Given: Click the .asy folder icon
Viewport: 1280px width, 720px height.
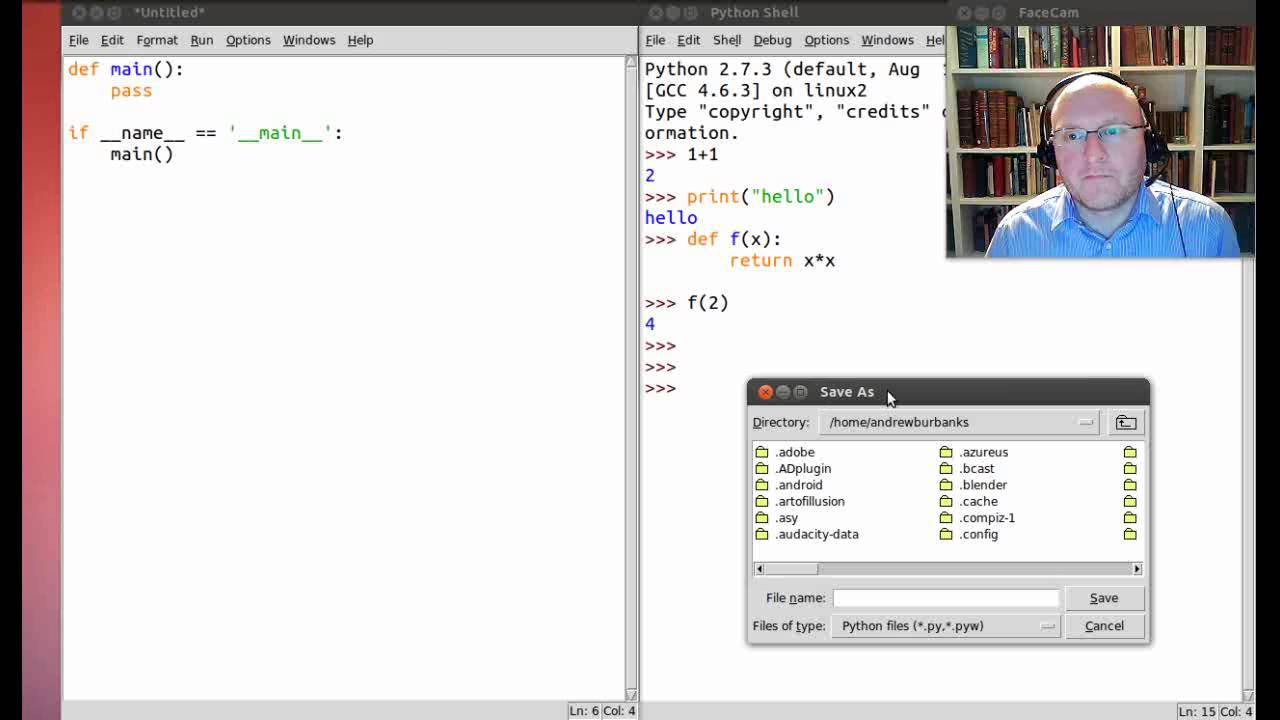Looking at the screenshot, I should [x=762, y=518].
